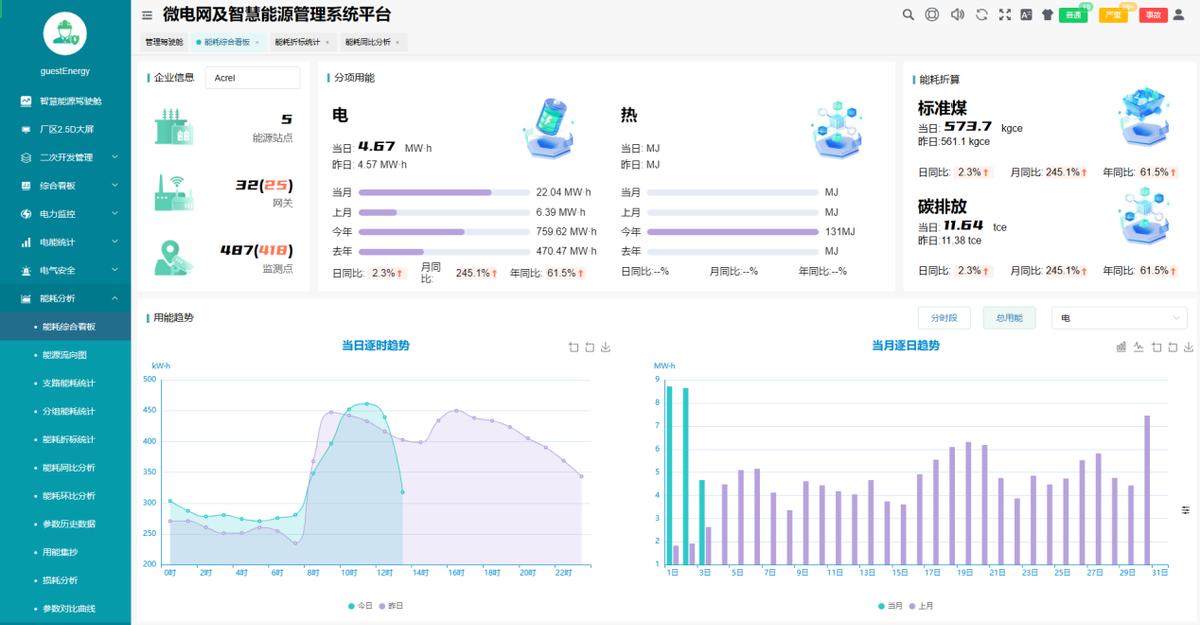The width and height of the screenshot is (1200, 625).
Task: Switch 当月逐日趋势 chart to line view
Action: click(x=1138, y=347)
